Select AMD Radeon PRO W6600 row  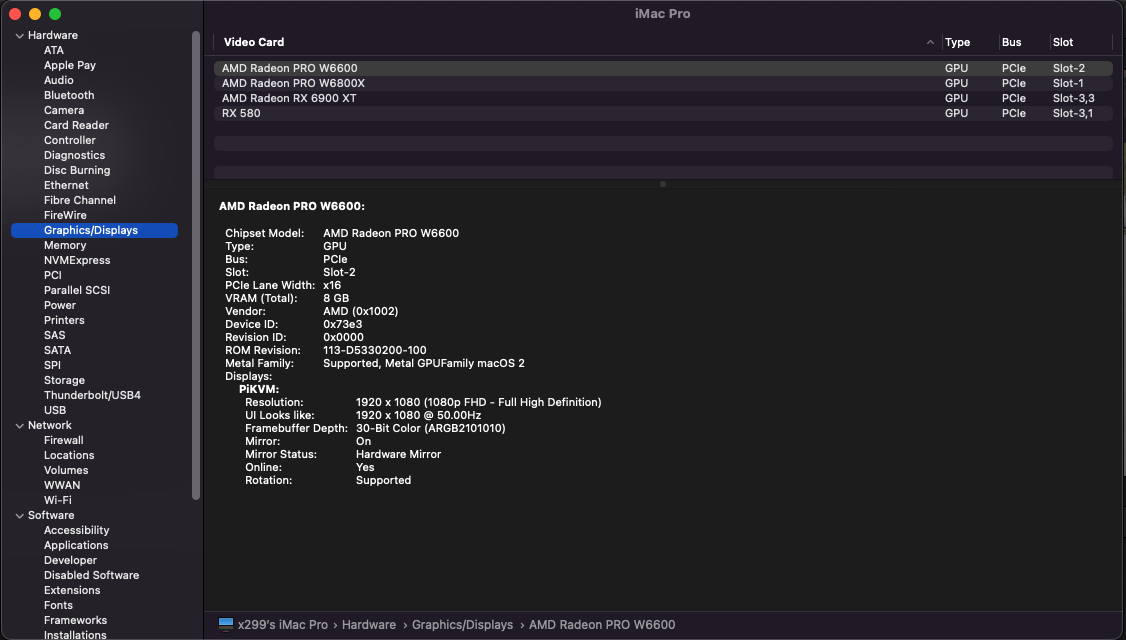click(x=663, y=68)
